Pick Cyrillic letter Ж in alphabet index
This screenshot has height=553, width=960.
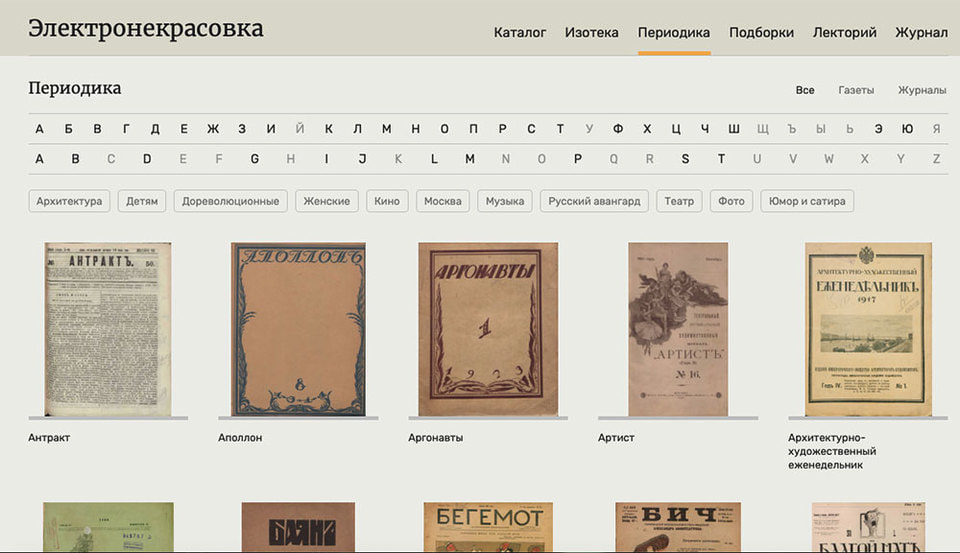pyautogui.click(x=213, y=129)
